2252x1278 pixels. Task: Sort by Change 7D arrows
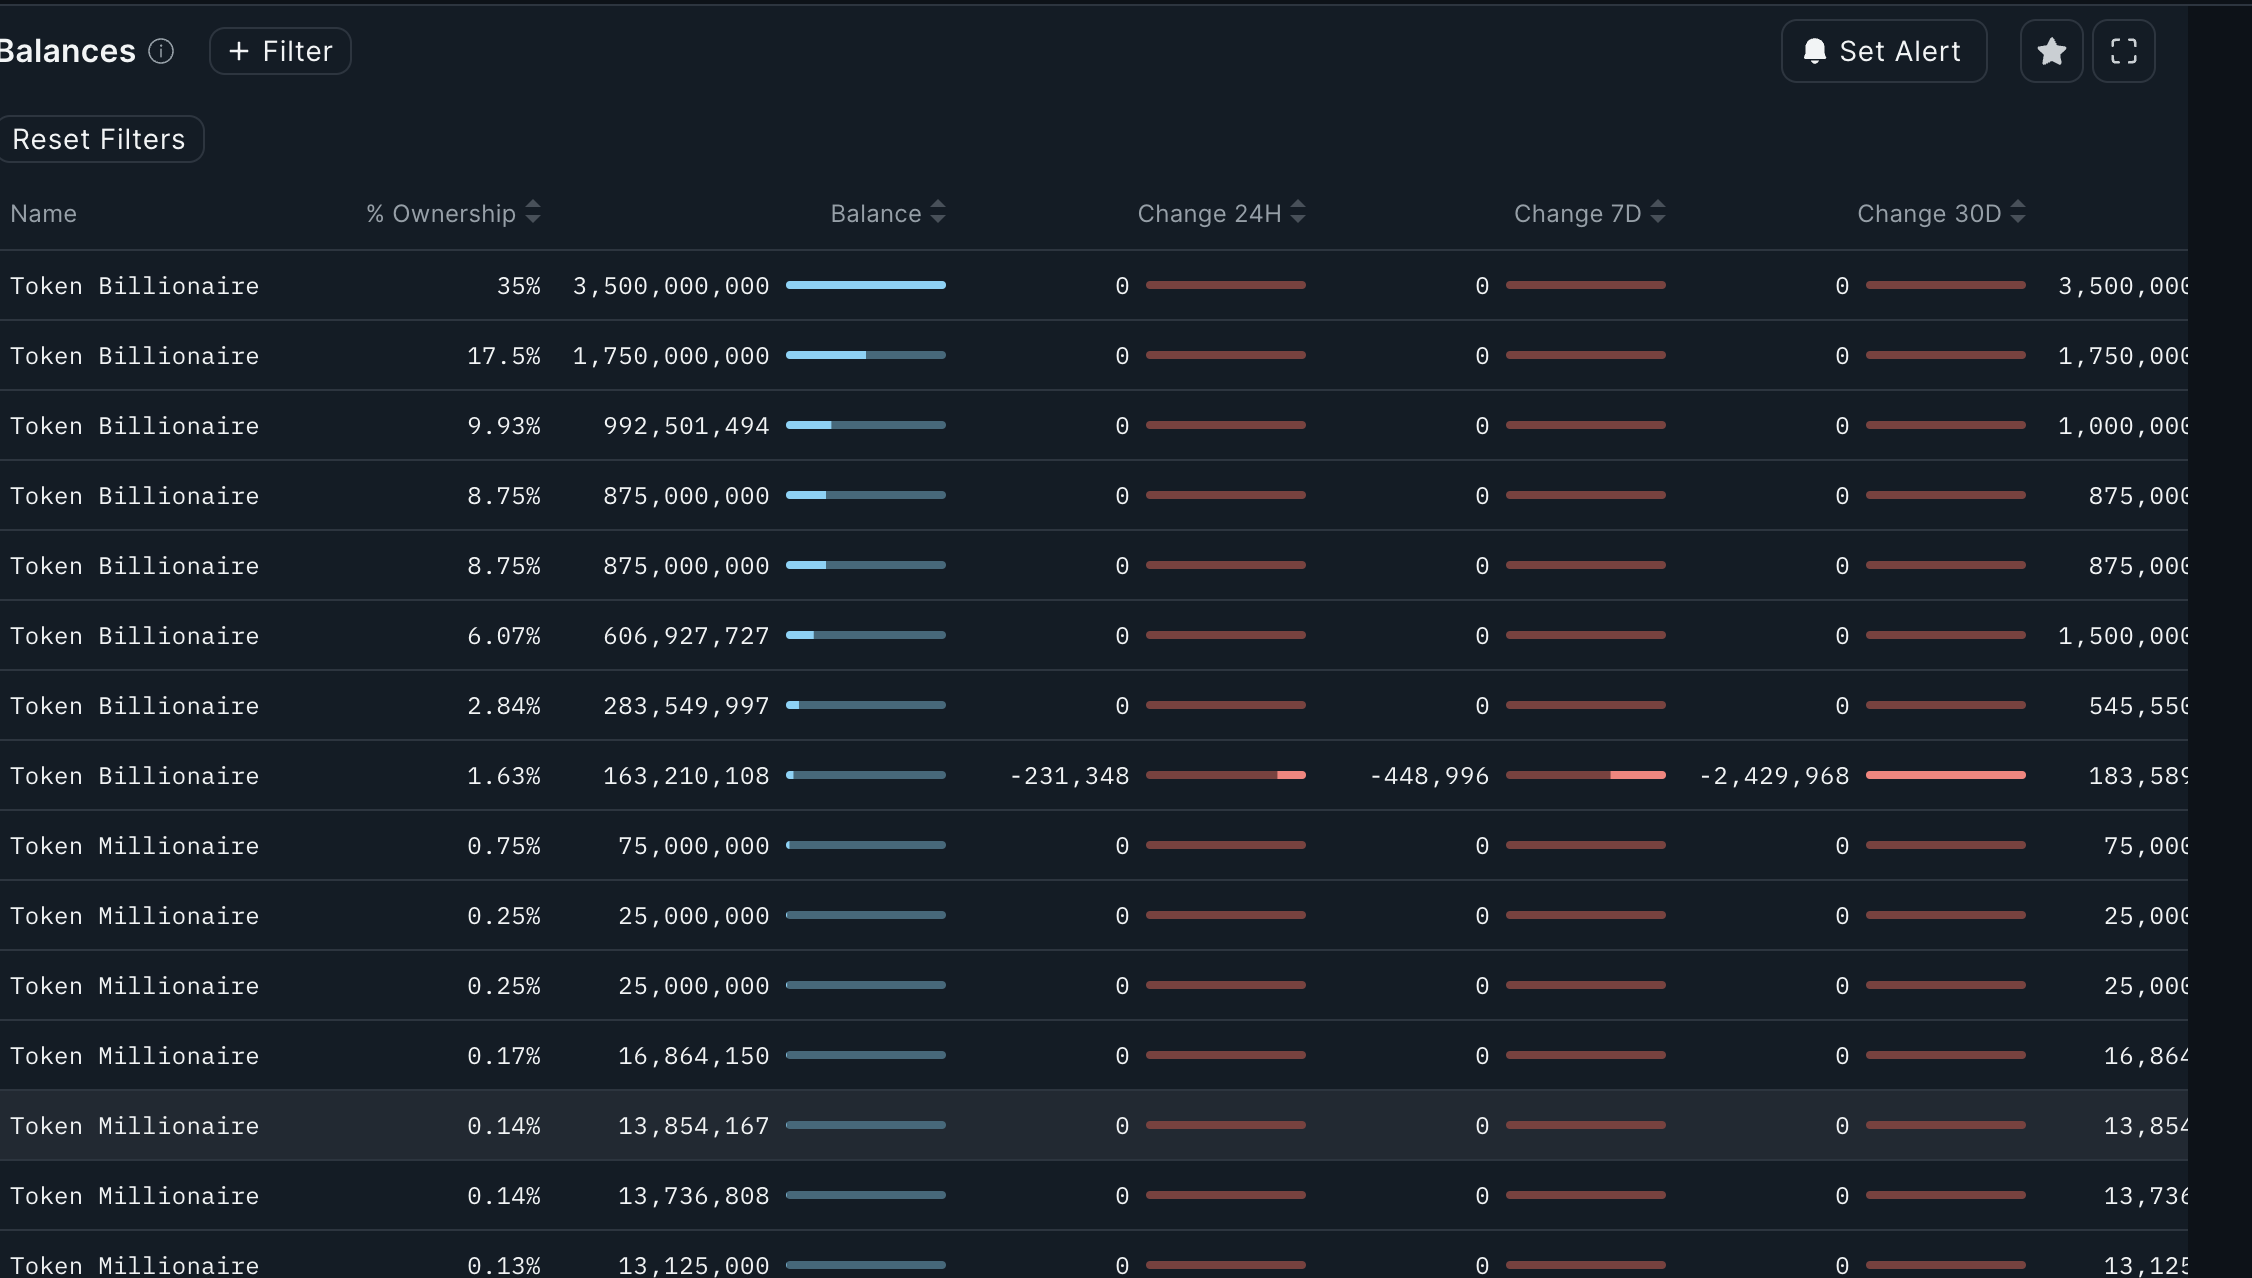(x=1658, y=212)
